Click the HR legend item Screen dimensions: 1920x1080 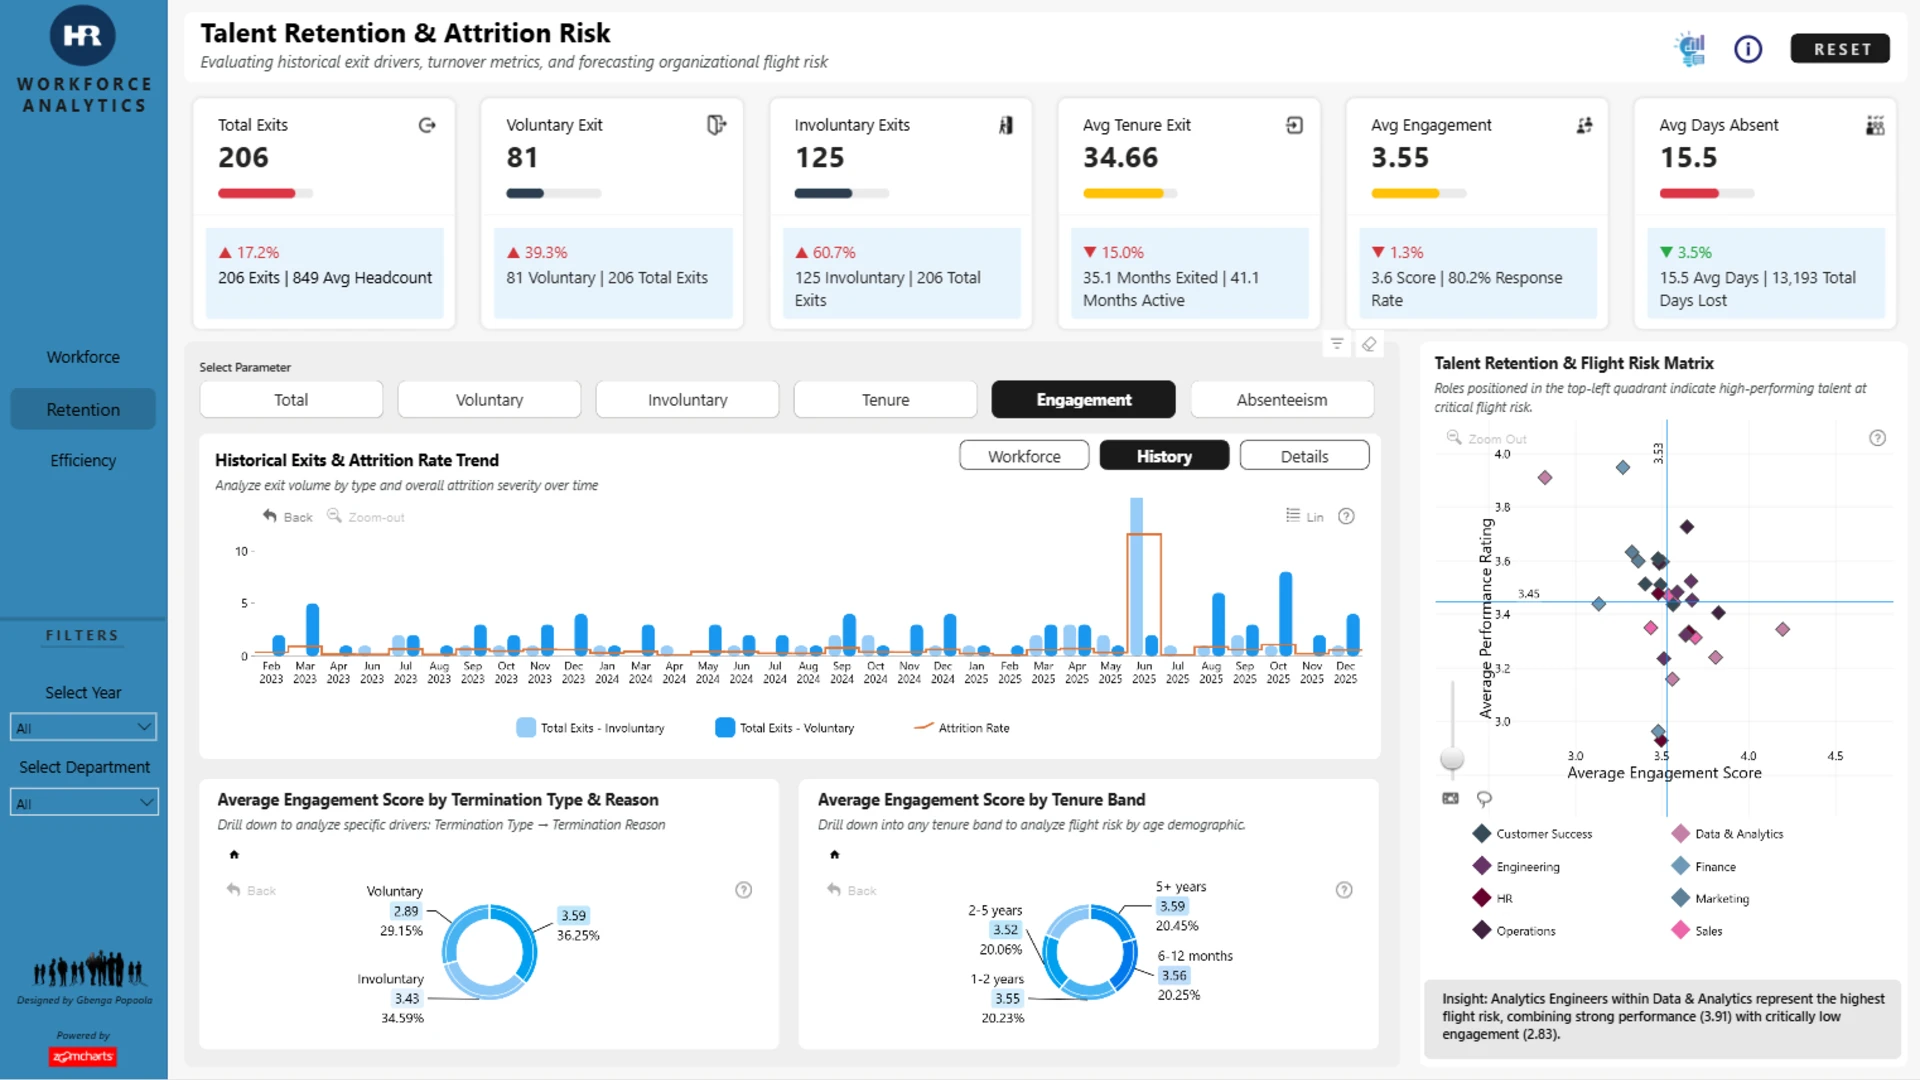click(x=1492, y=898)
